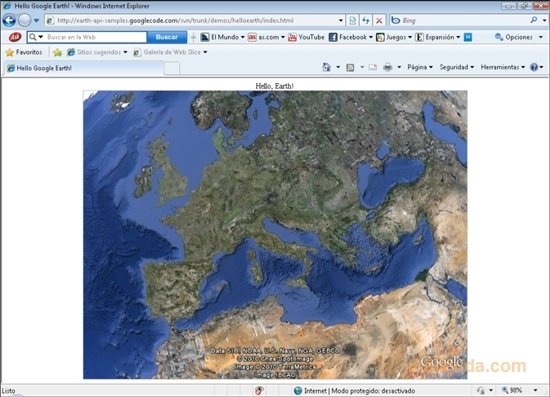Open the Herramientas menu

tap(503, 67)
